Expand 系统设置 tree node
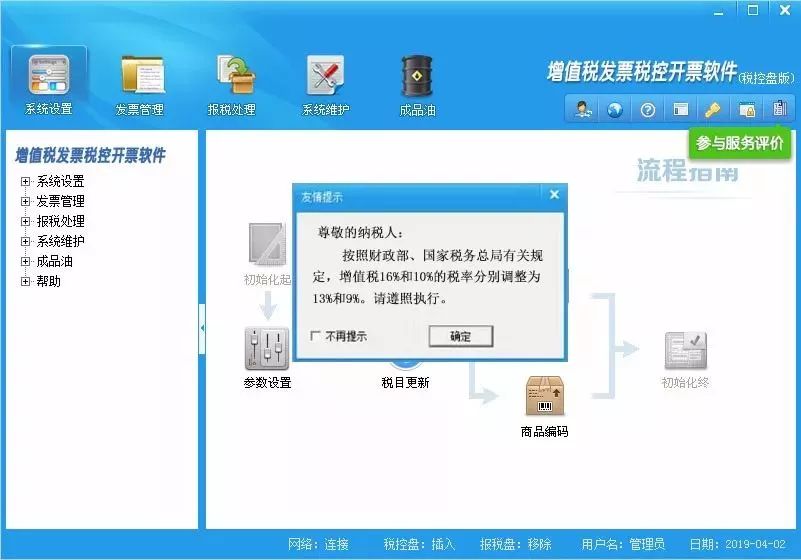 (25, 182)
